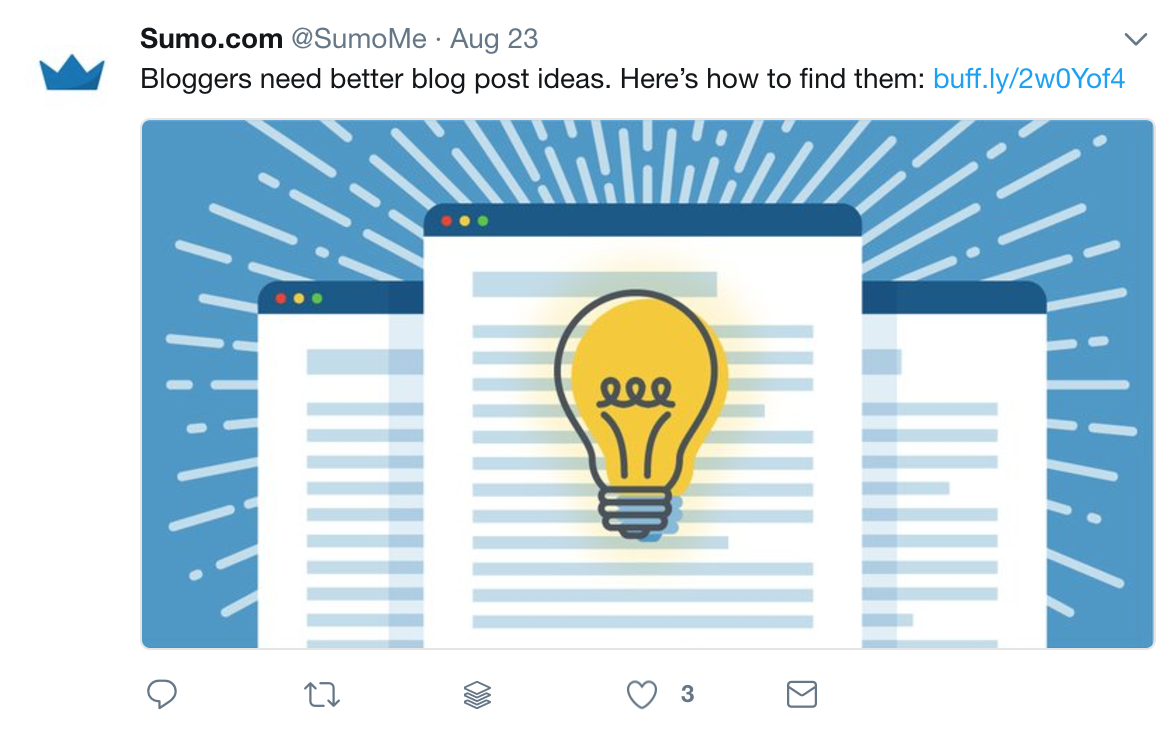The image size is (1176, 730).
Task: Open the blue crown Sumo avatar
Action: (x=72, y=73)
